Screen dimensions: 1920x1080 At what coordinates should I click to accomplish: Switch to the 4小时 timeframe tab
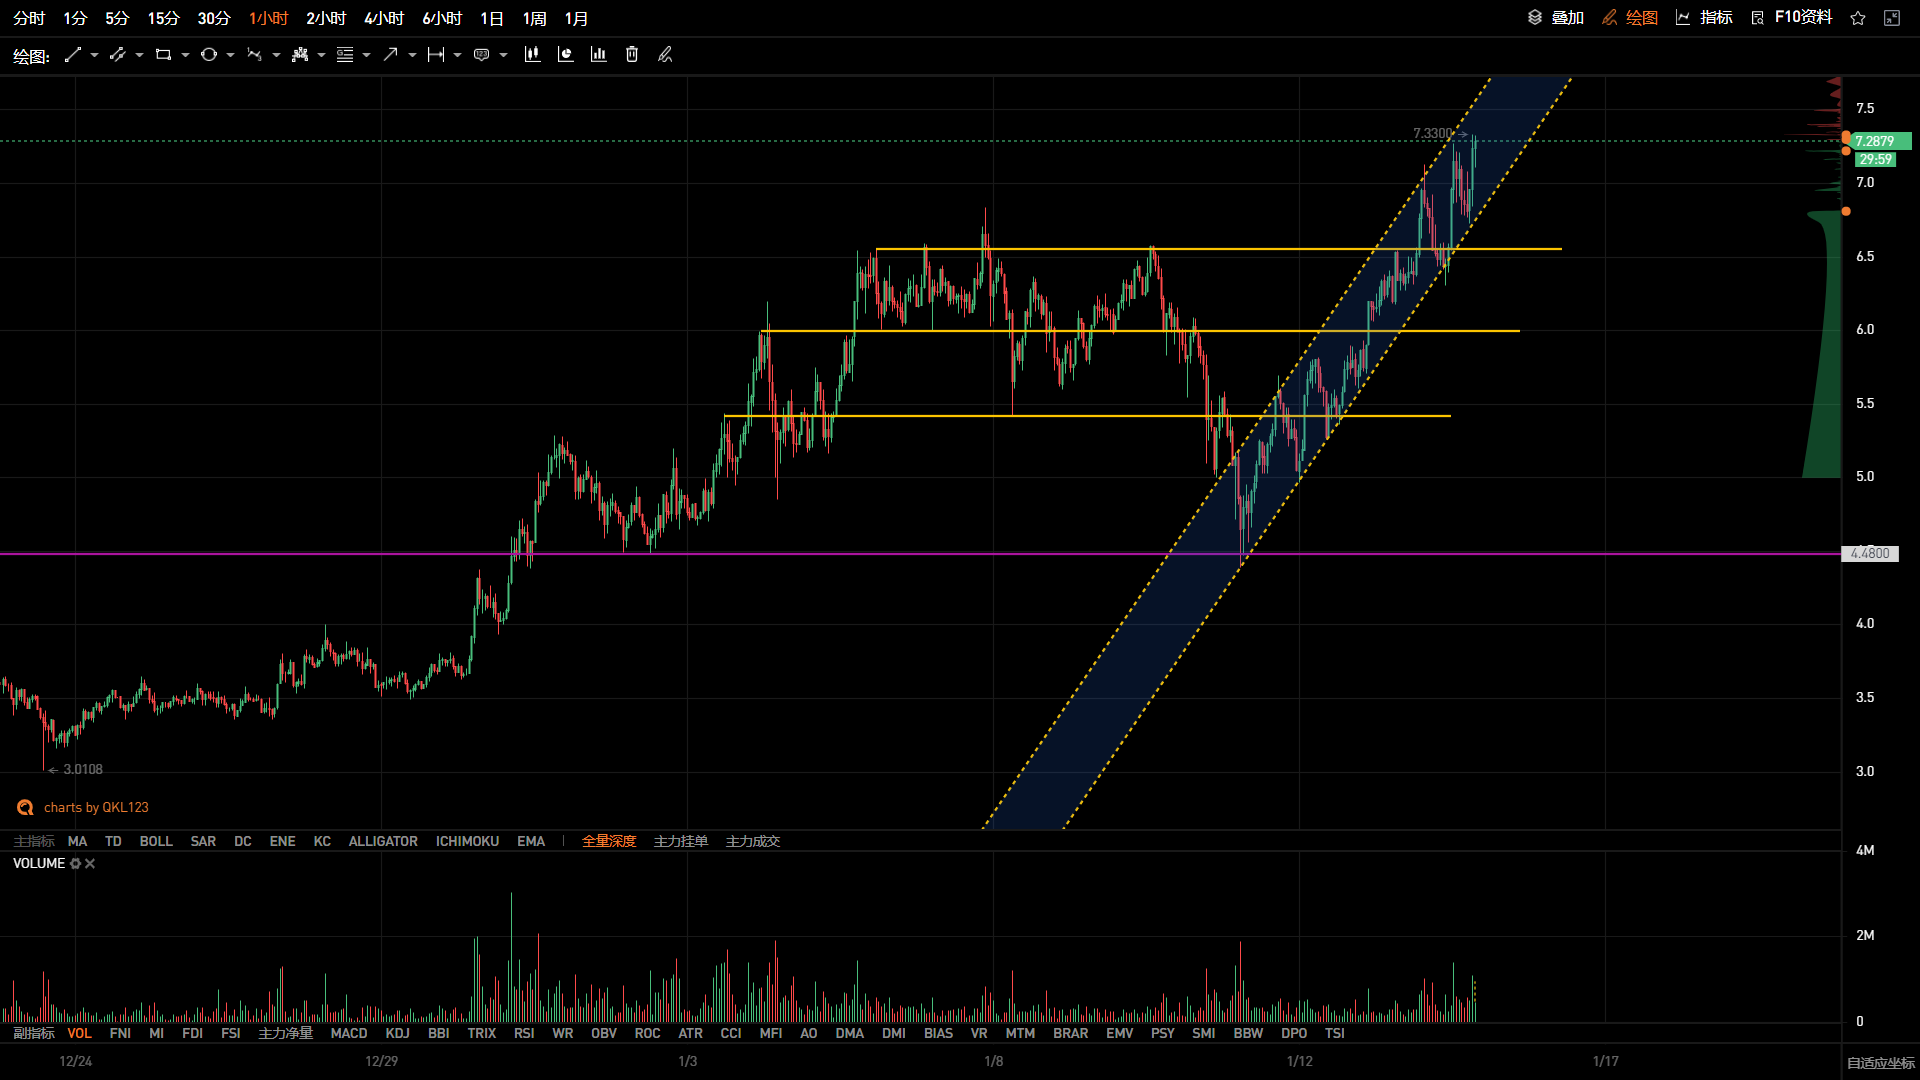[x=384, y=19]
